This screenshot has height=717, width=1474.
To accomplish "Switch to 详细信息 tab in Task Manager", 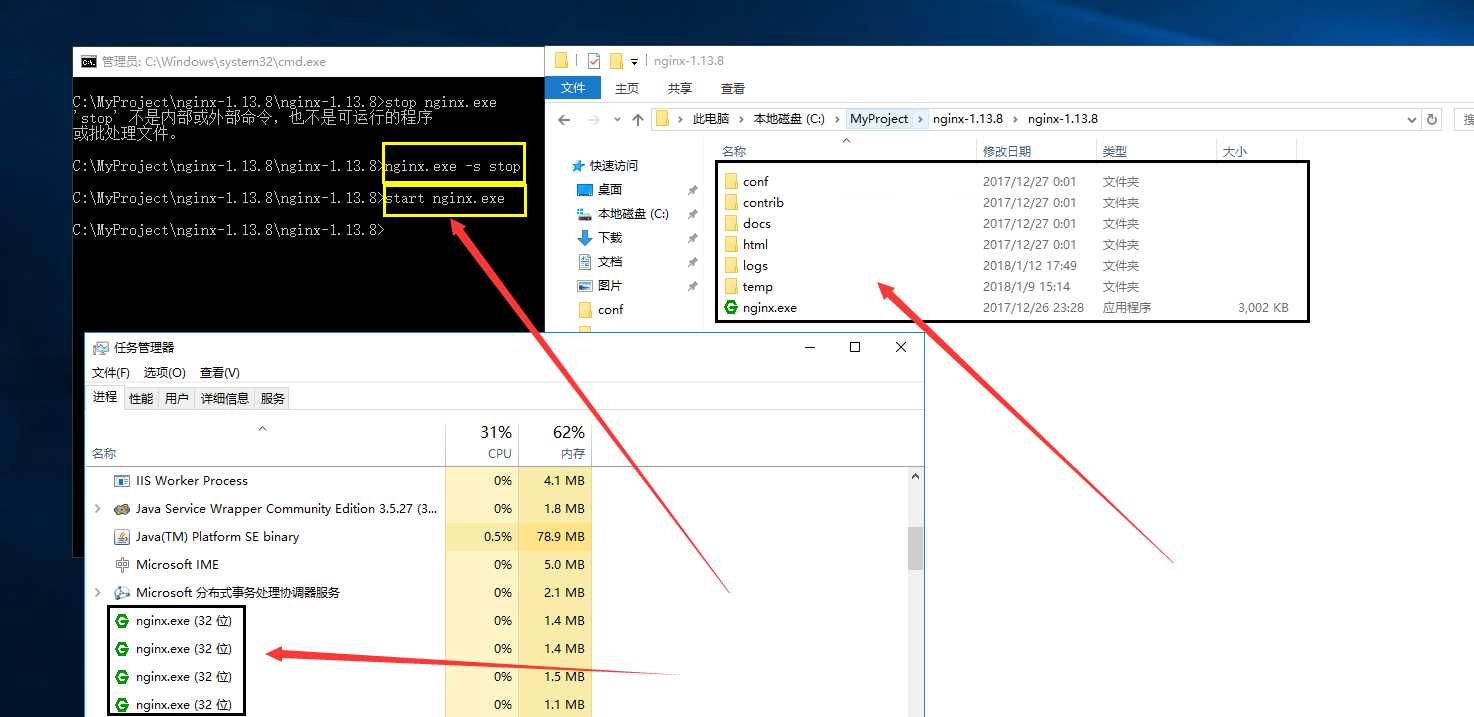I will 225,398.
